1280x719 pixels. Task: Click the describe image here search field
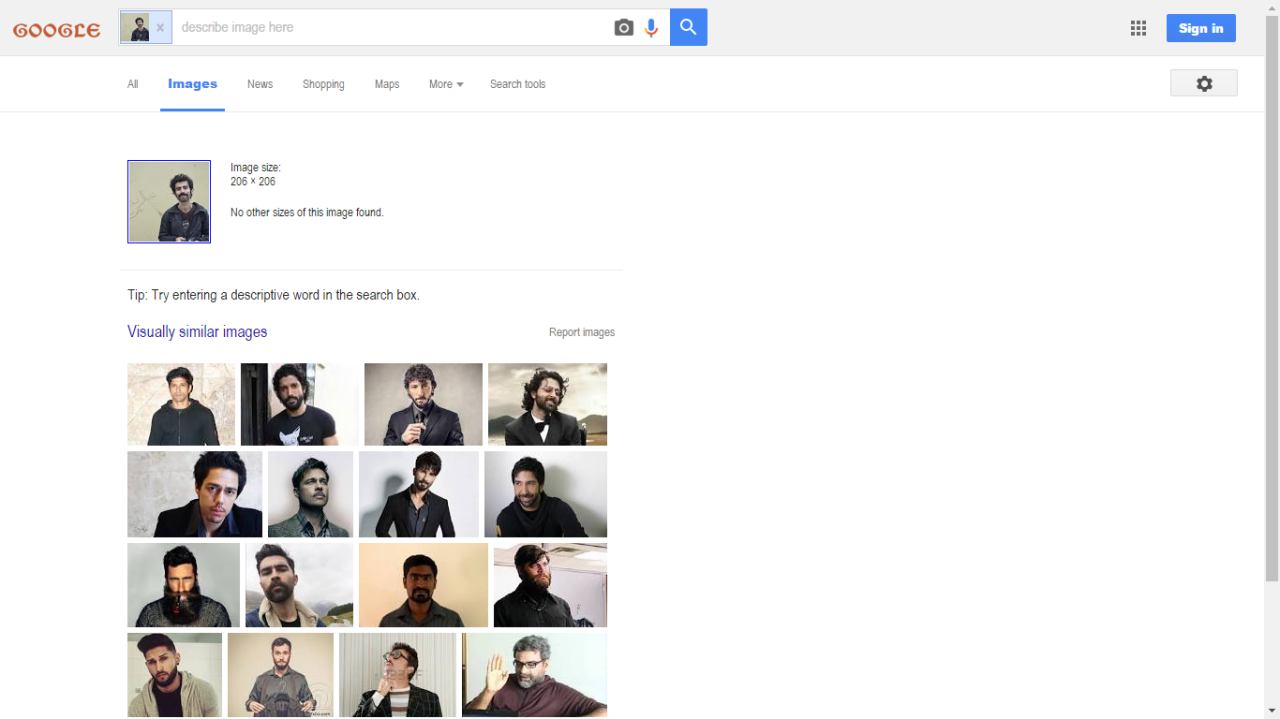[390, 28]
